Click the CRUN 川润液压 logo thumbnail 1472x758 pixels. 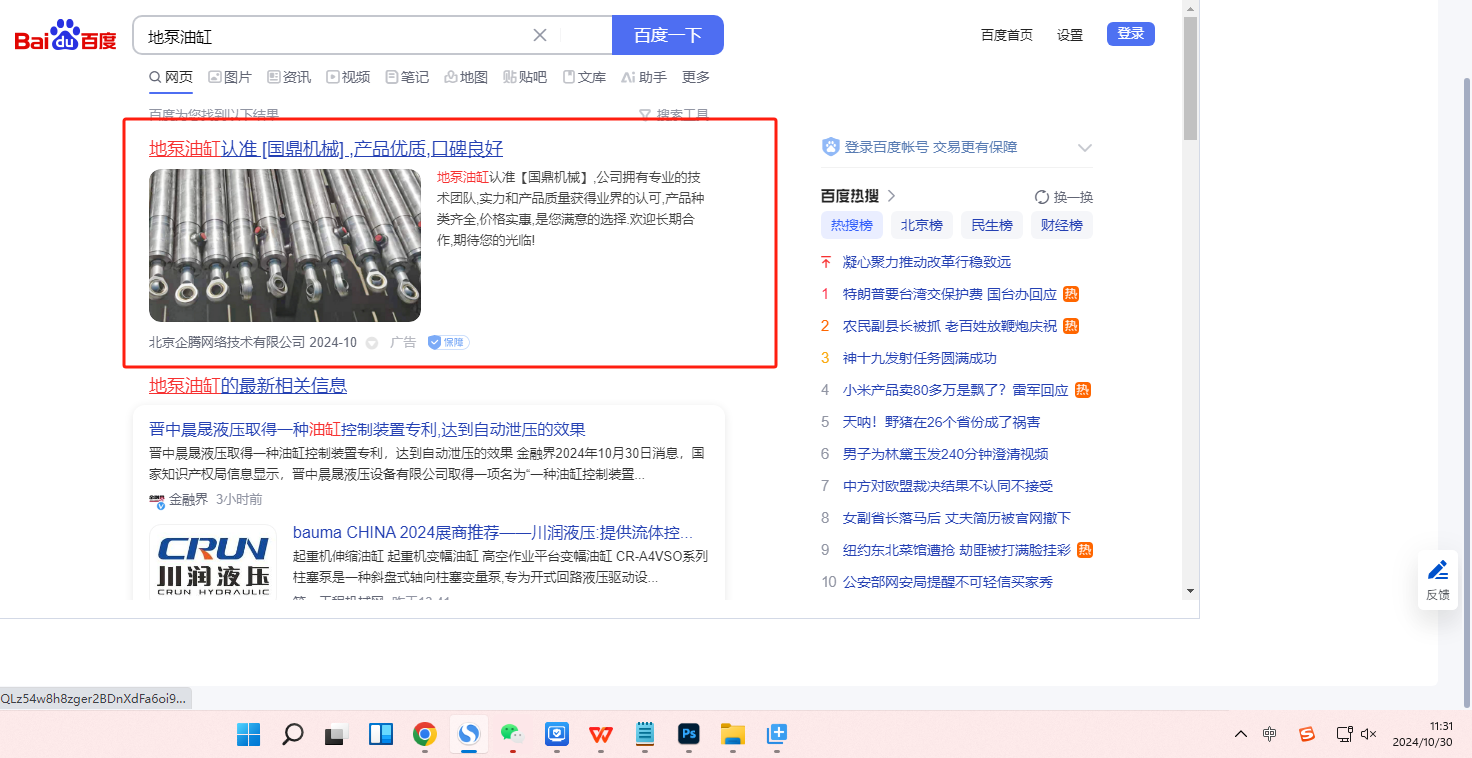pos(213,562)
